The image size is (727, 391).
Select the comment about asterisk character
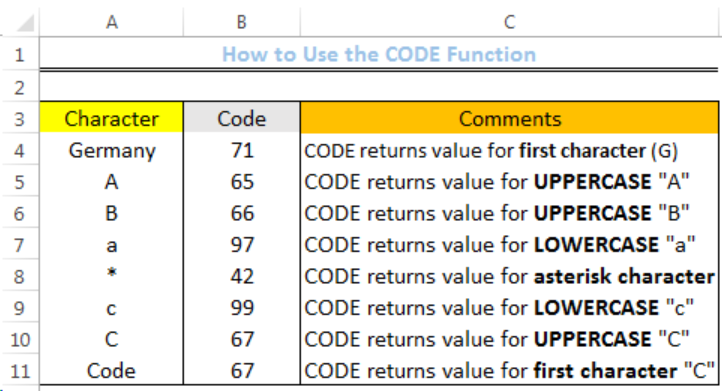pyautogui.click(x=510, y=276)
